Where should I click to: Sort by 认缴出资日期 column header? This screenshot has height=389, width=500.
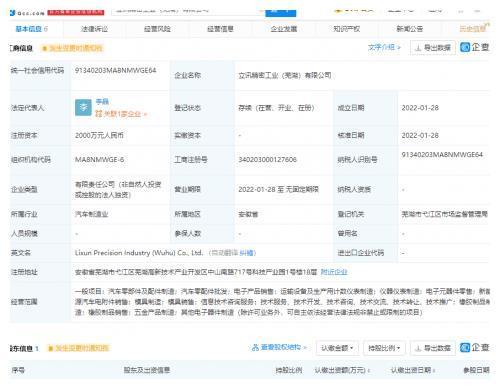pos(413,370)
